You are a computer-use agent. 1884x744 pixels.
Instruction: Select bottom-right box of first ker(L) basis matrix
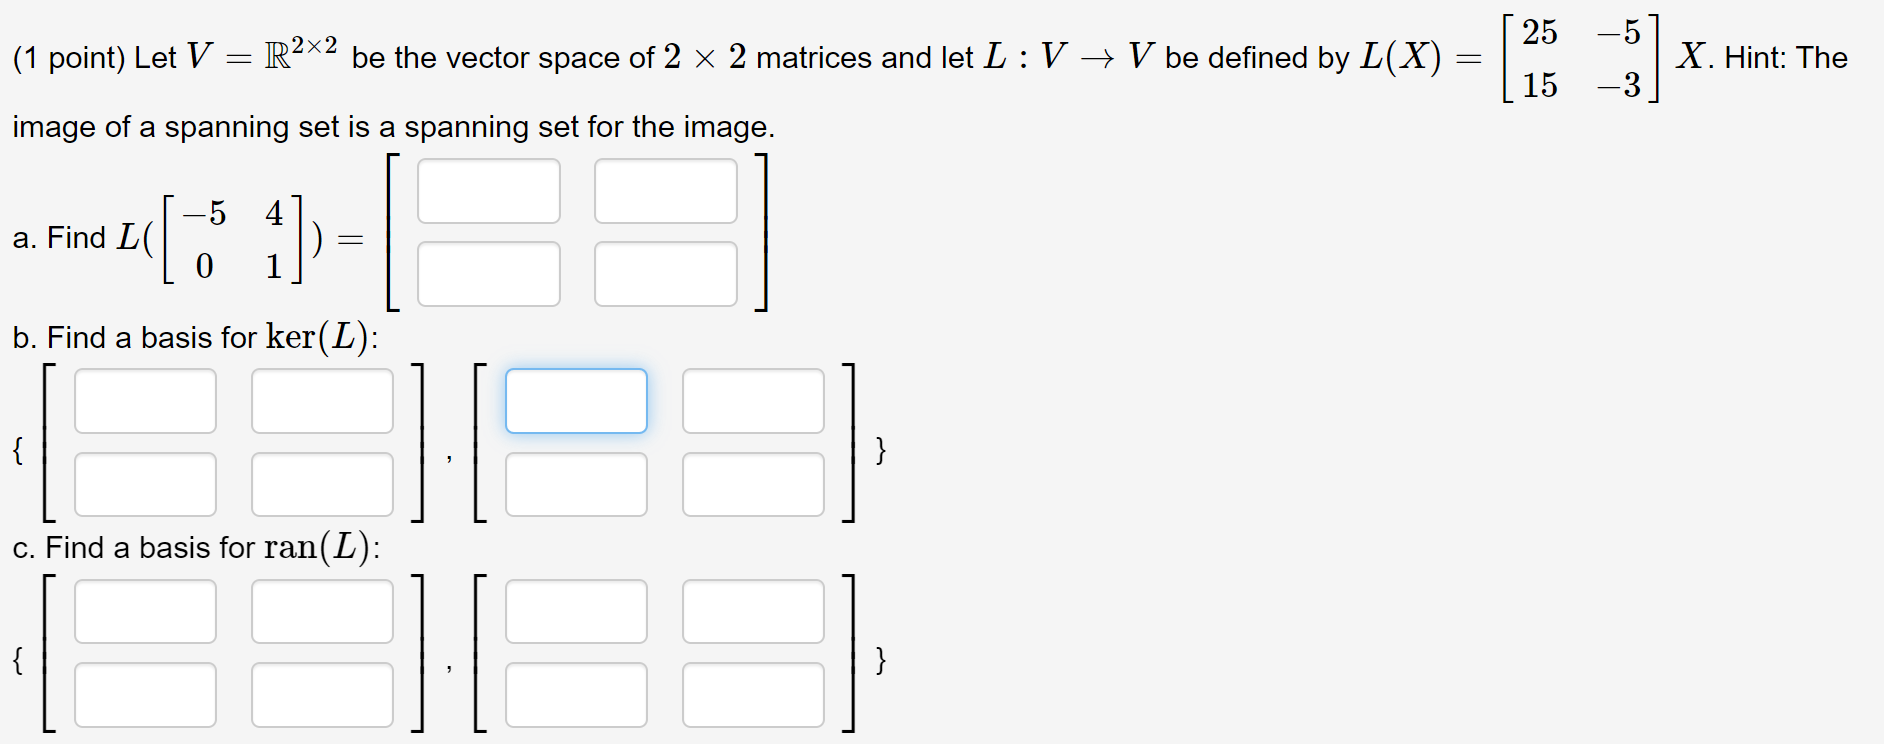pos(322,484)
